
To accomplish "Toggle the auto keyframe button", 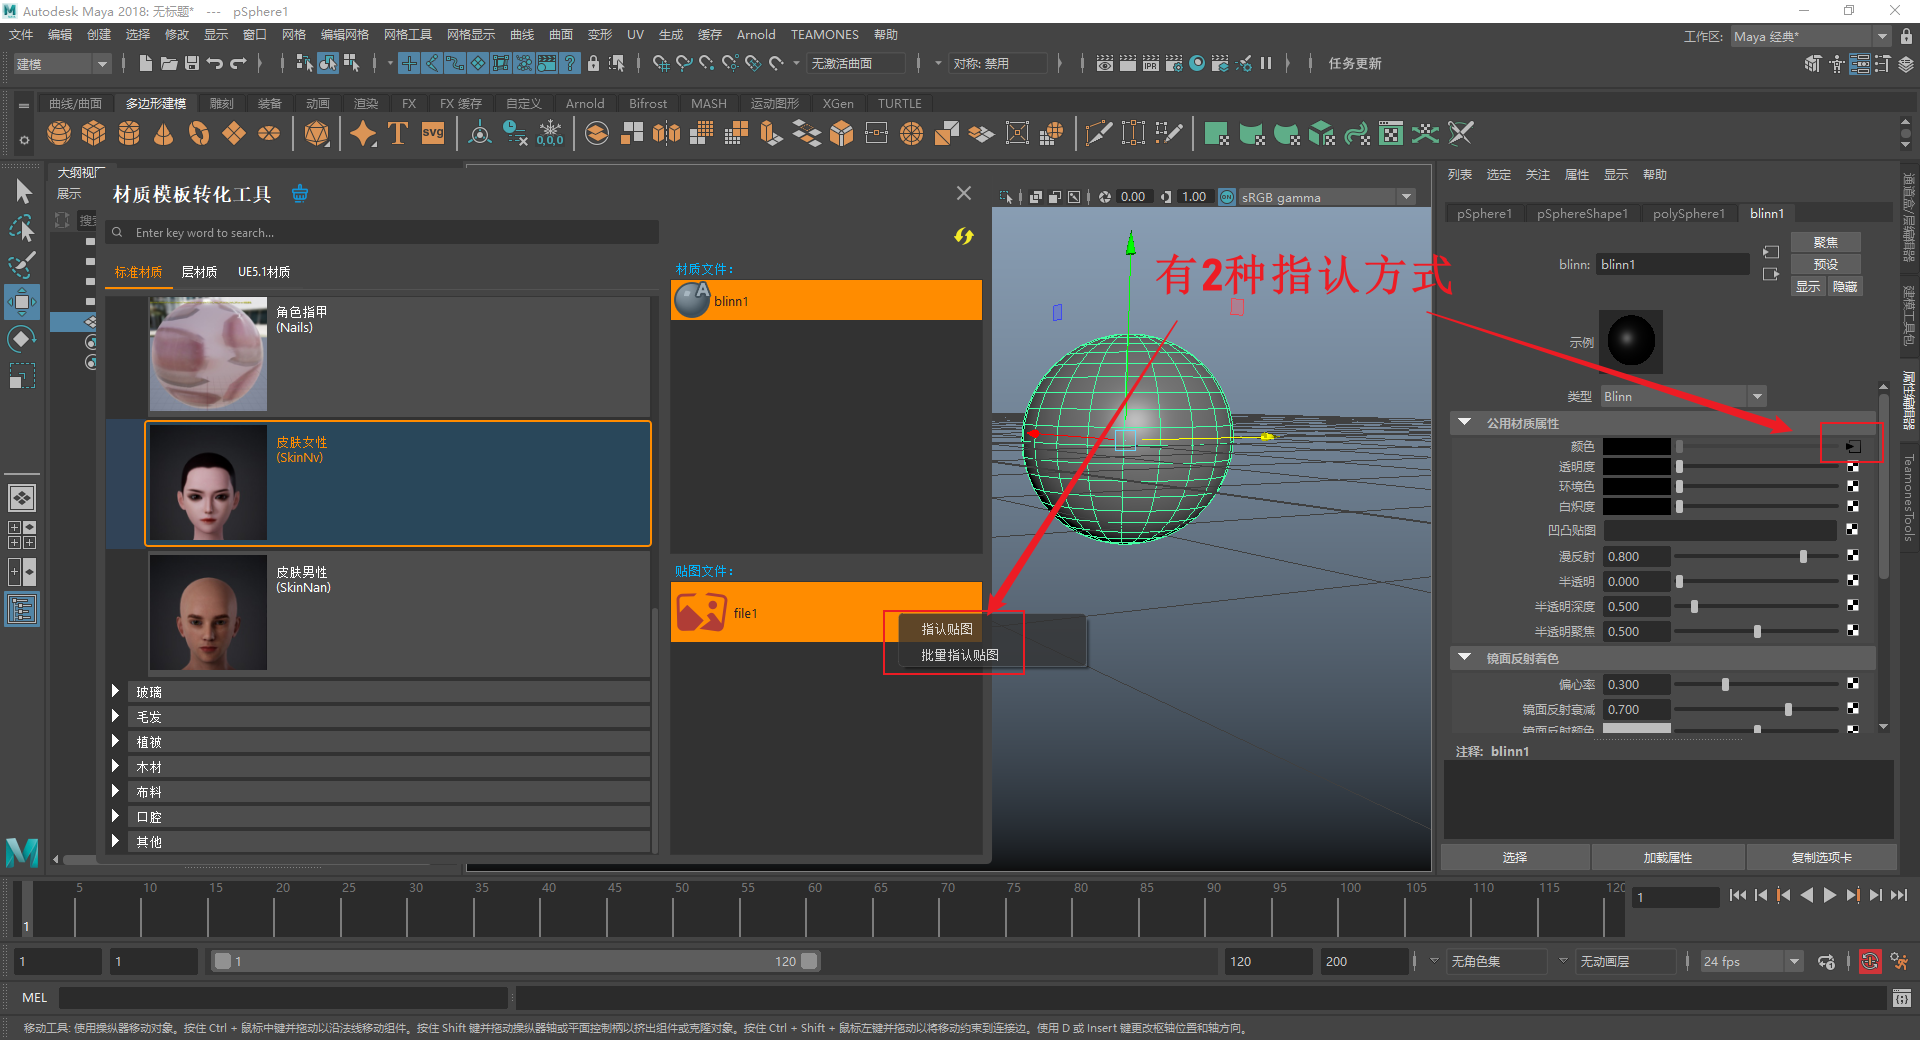I will click(x=1869, y=961).
